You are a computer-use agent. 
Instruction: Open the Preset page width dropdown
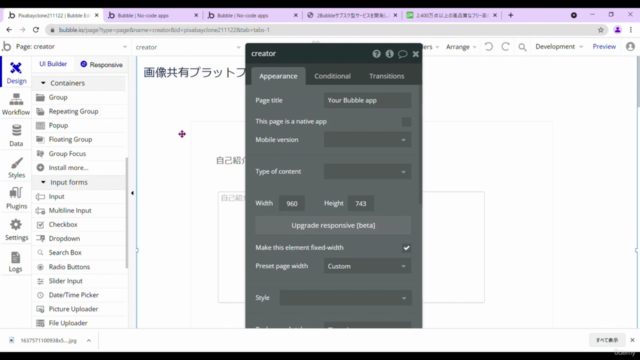tap(367, 266)
